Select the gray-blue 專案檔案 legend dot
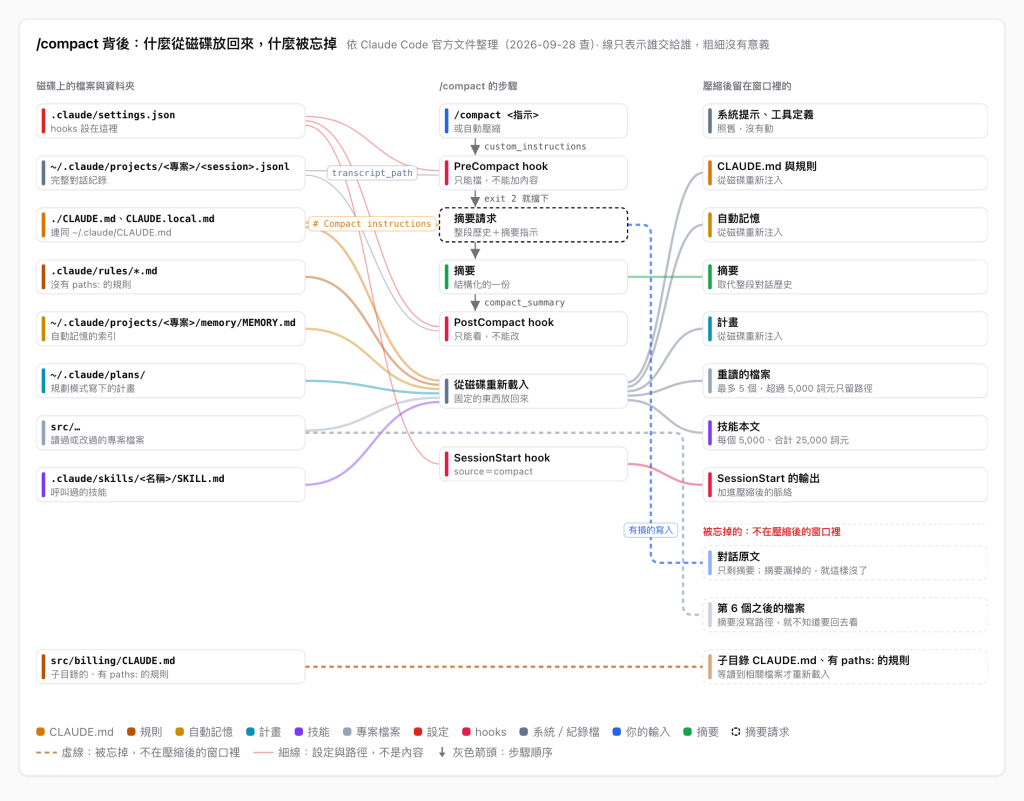The width and height of the screenshot is (1024, 801). point(347,732)
